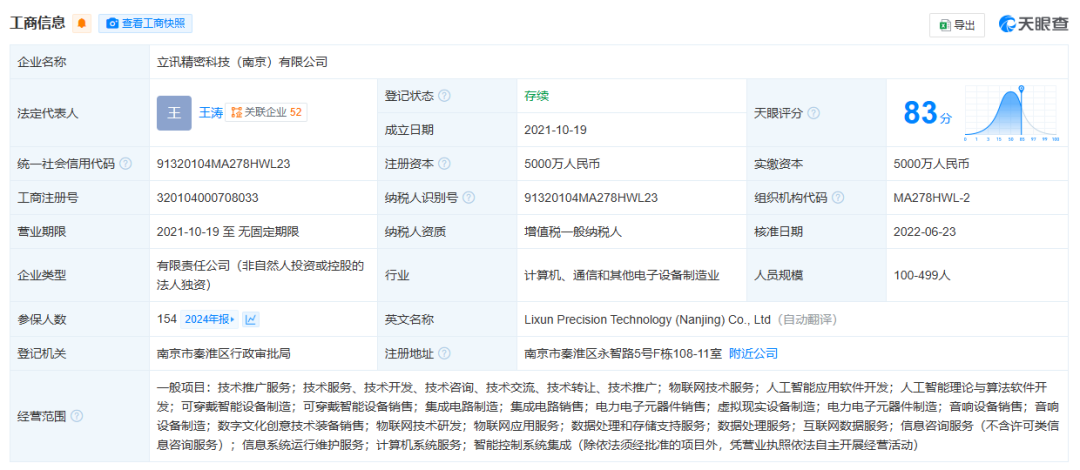The image size is (1080, 470).
Task: Click 存续 registration status value
Action: click(x=537, y=96)
